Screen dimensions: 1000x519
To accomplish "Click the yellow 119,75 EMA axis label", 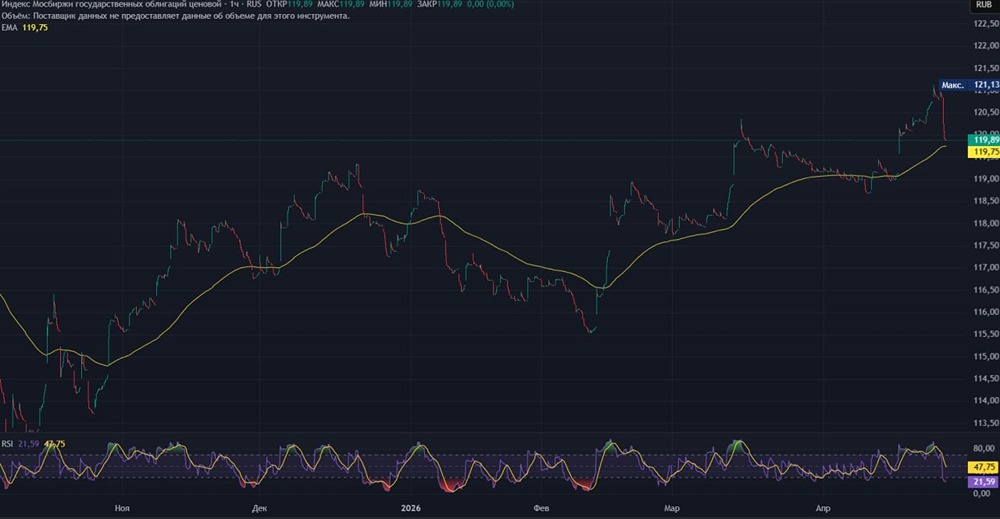I will 985,152.
